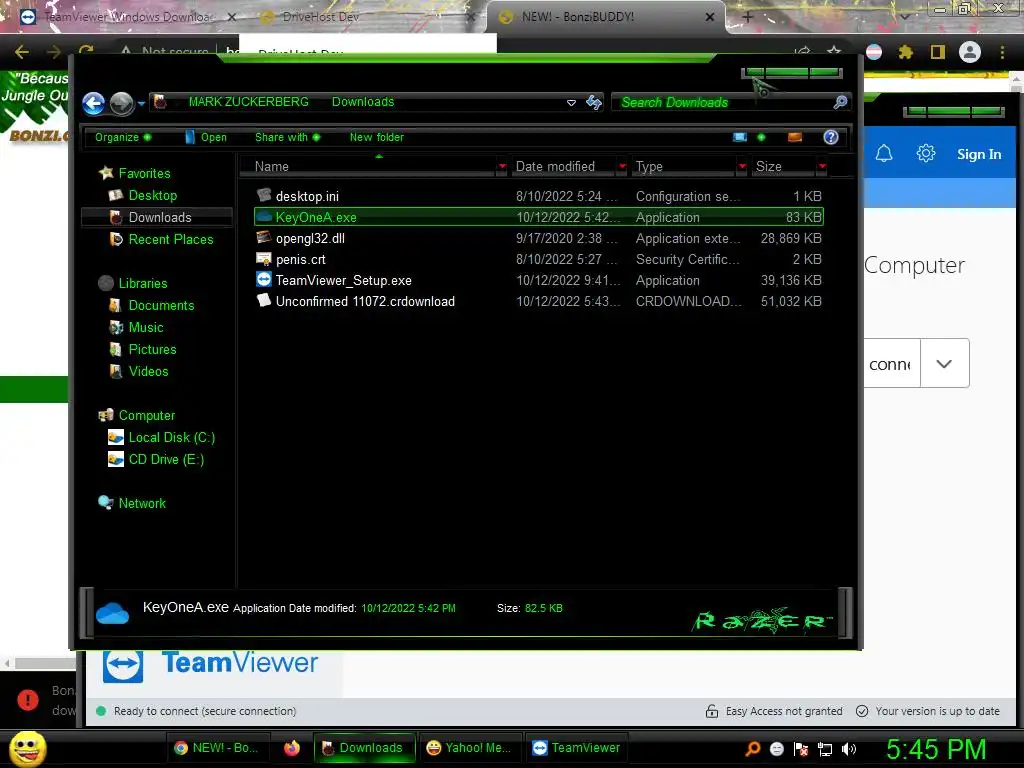Viewport: 1024px width, 768px height.
Task: Click the opengl32.dll file icon
Action: click(264, 238)
